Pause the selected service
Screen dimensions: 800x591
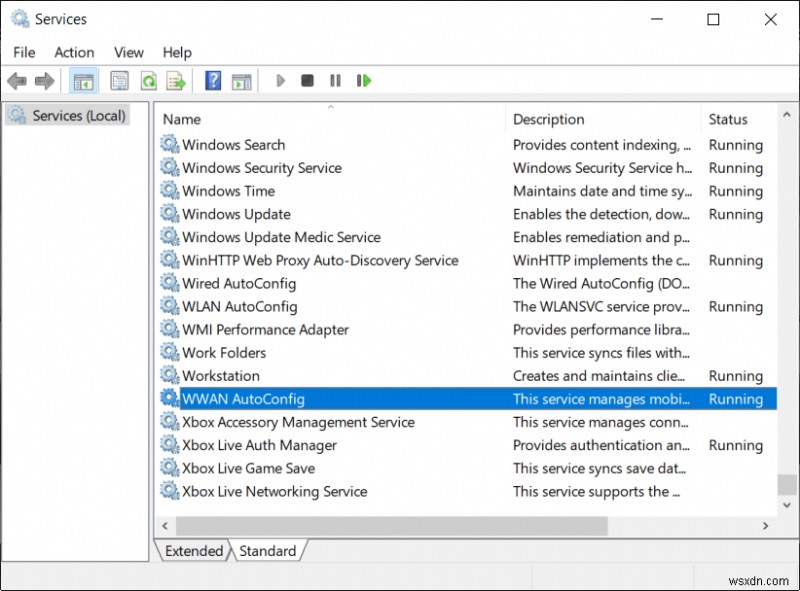click(334, 80)
